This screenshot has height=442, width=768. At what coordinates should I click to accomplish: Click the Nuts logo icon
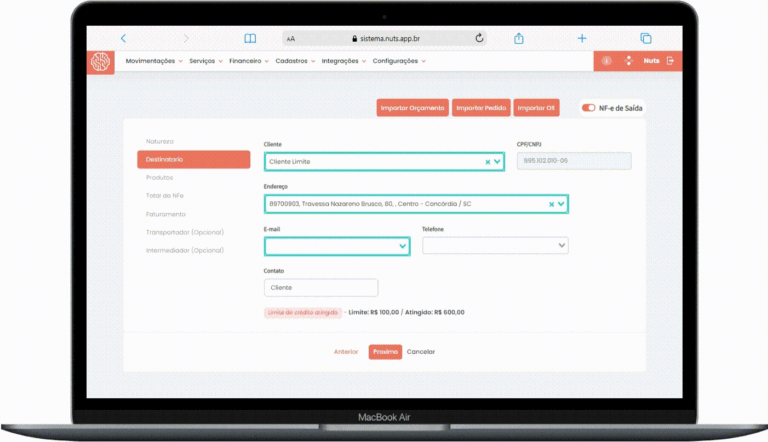pyautogui.click(x=100, y=61)
